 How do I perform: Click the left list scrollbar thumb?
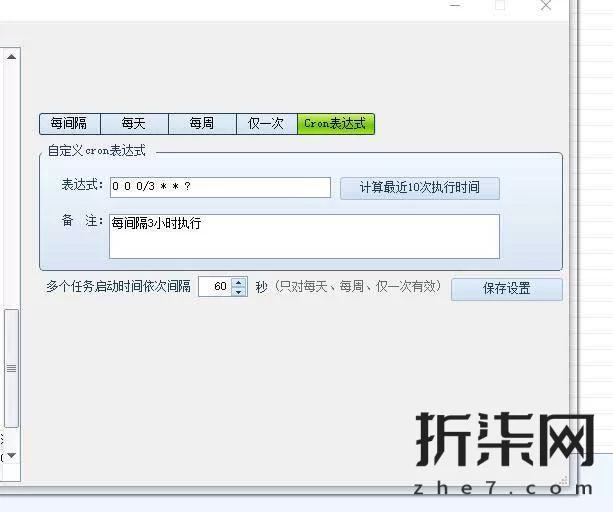click(x=11, y=368)
